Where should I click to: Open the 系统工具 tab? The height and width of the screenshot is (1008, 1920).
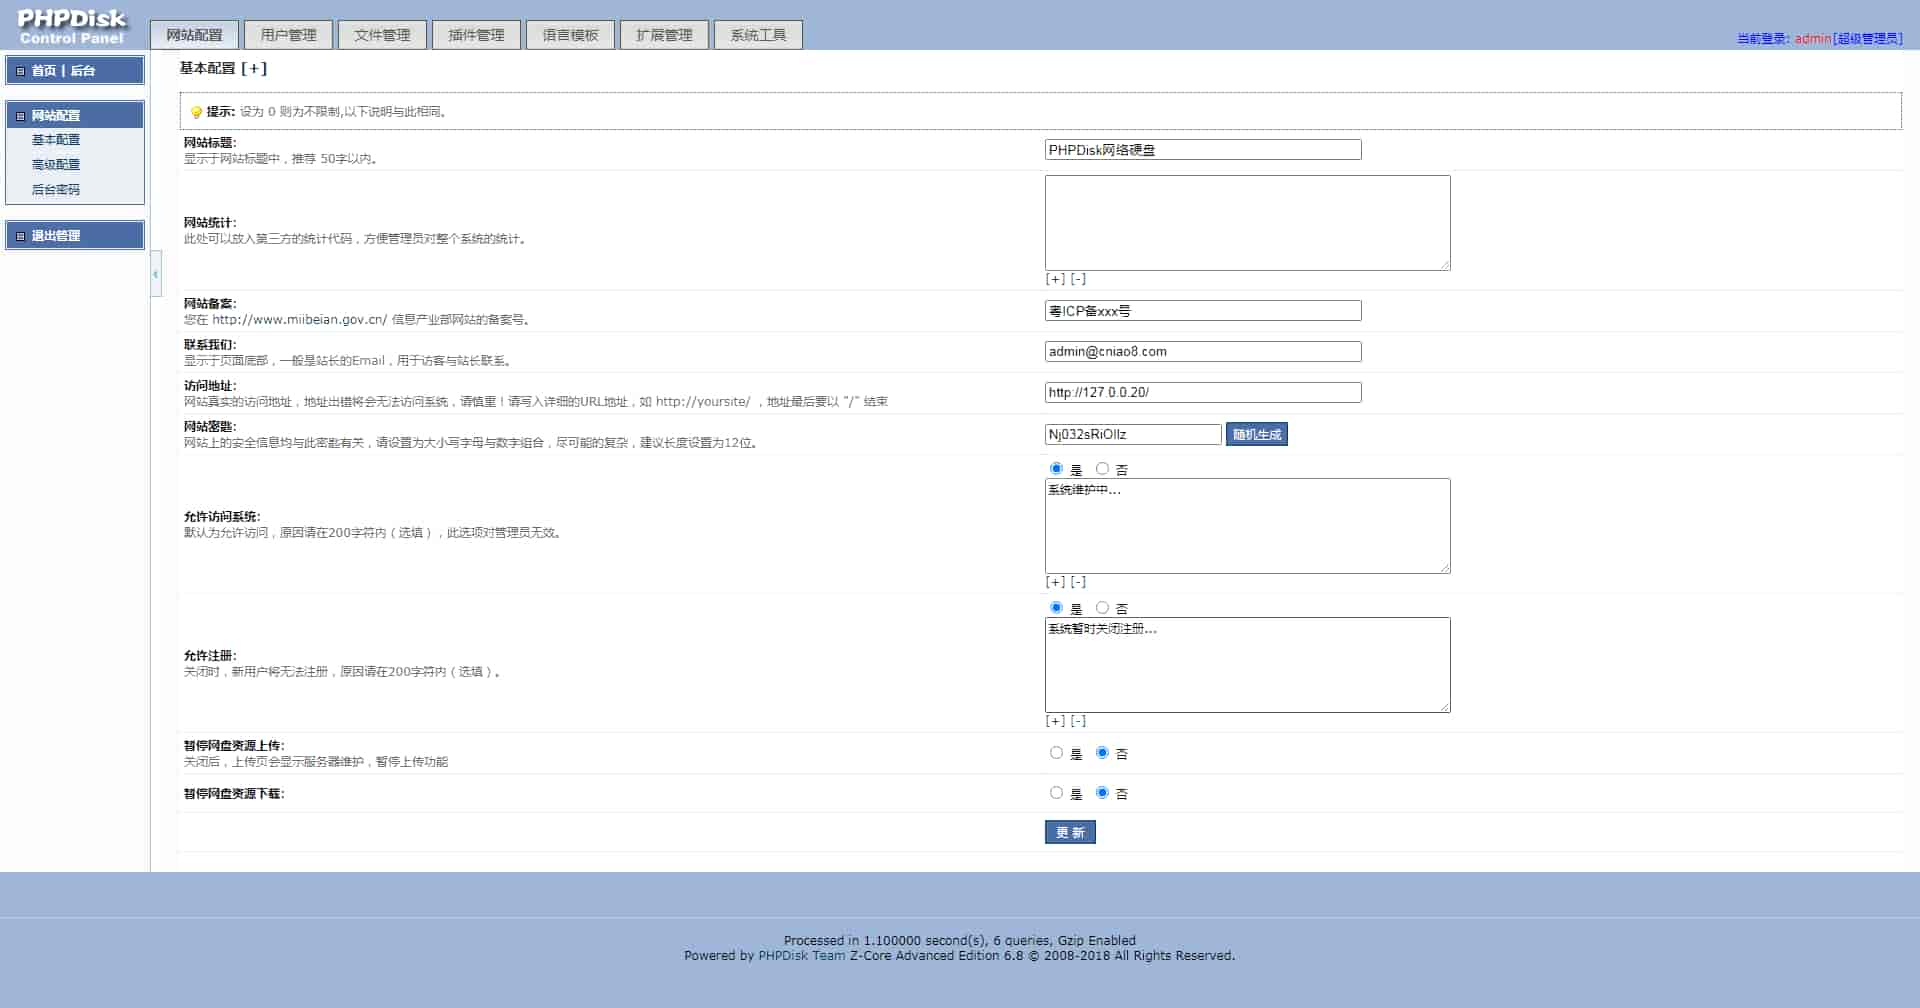pyautogui.click(x=758, y=35)
